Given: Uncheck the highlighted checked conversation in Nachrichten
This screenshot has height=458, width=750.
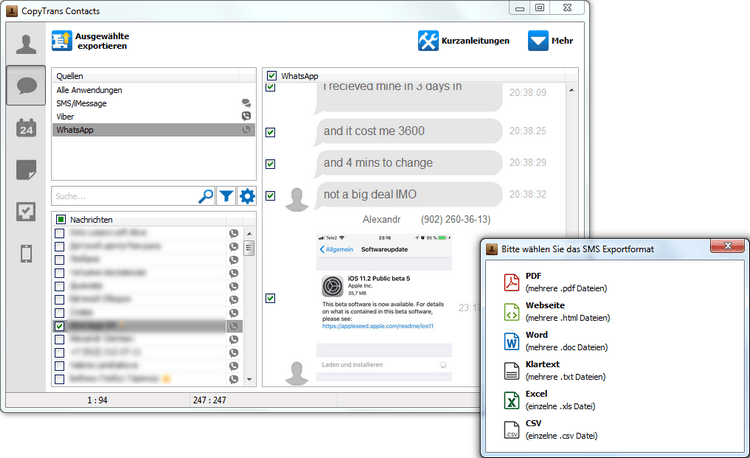Looking at the screenshot, I should click(x=59, y=326).
